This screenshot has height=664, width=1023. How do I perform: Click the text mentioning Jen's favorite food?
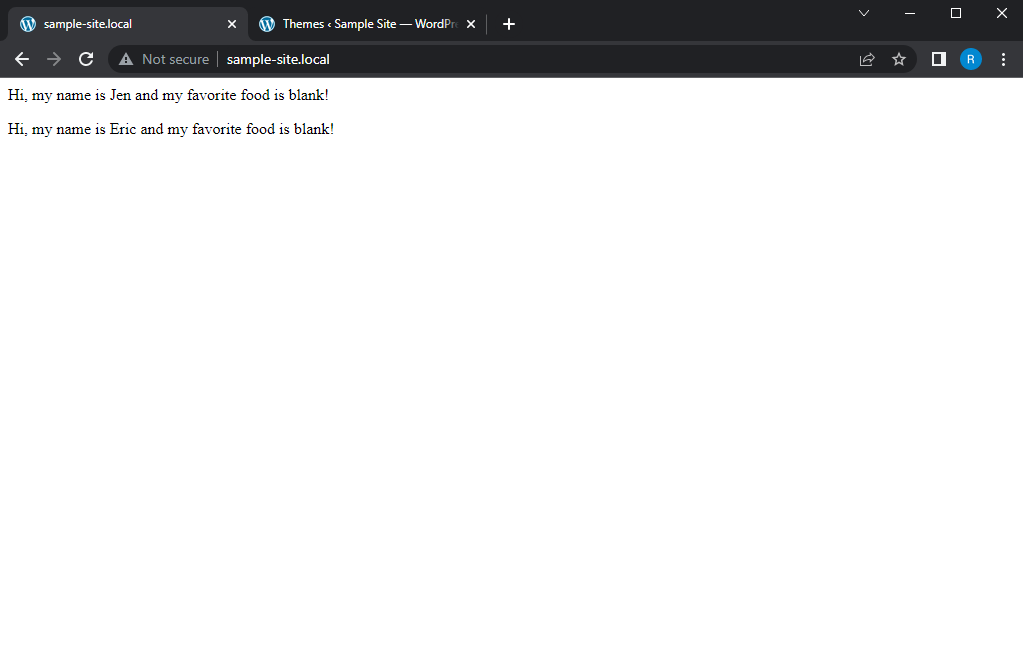pyautogui.click(x=168, y=95)
